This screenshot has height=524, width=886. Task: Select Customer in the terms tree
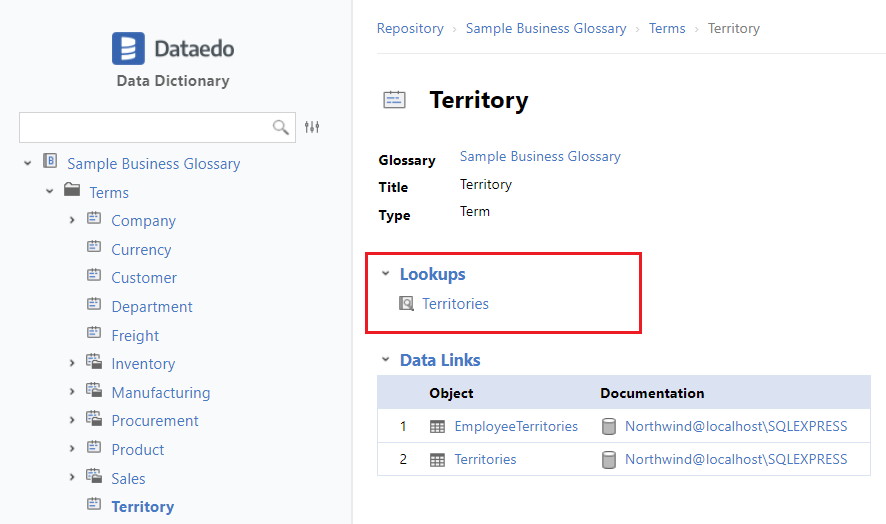pyautogui.click(x=144, y=278)
